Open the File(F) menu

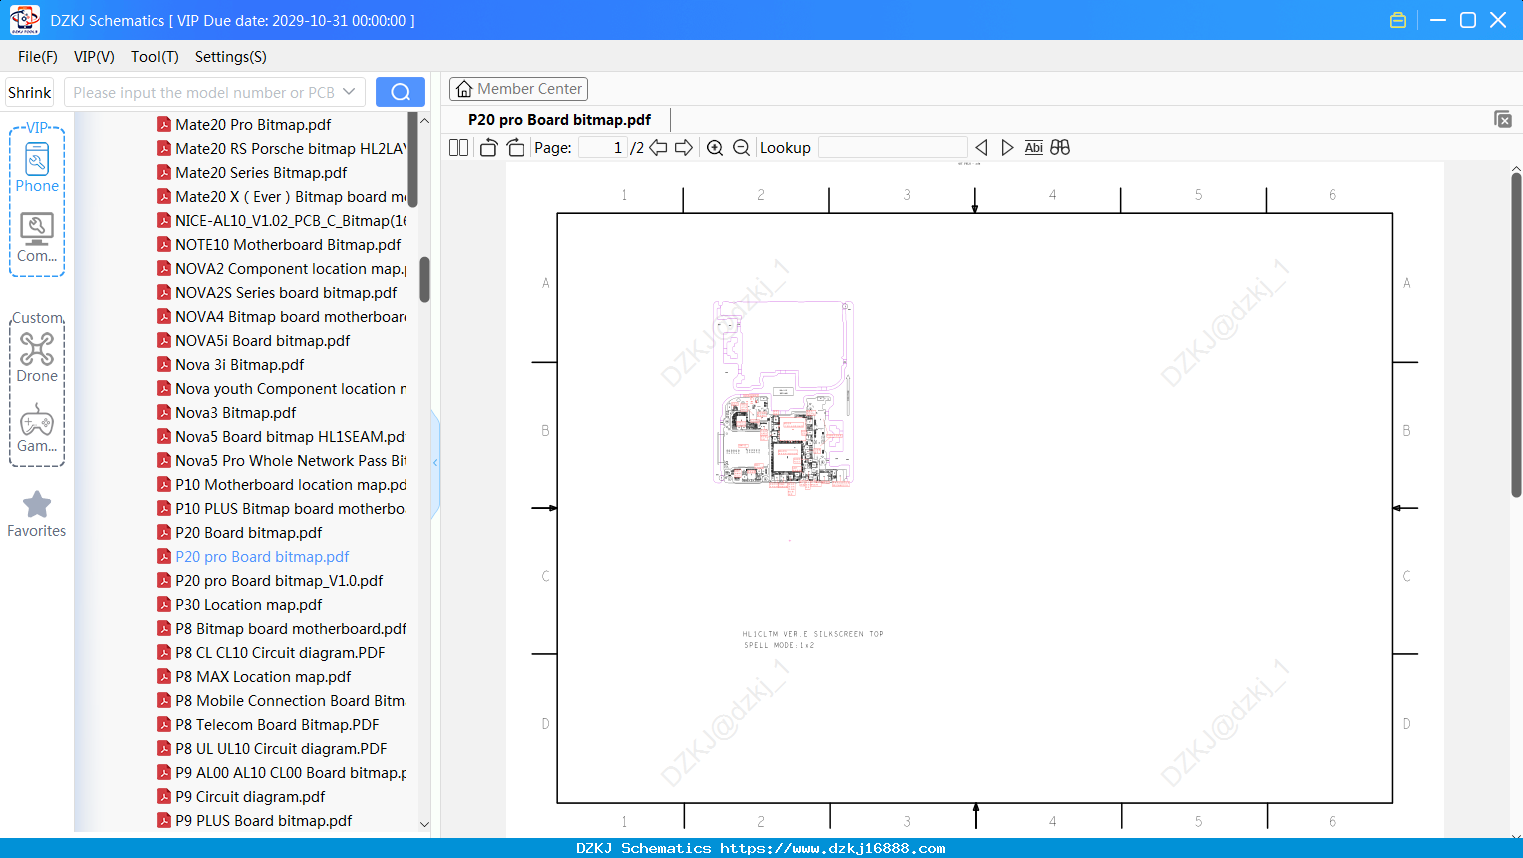(38, 57)
